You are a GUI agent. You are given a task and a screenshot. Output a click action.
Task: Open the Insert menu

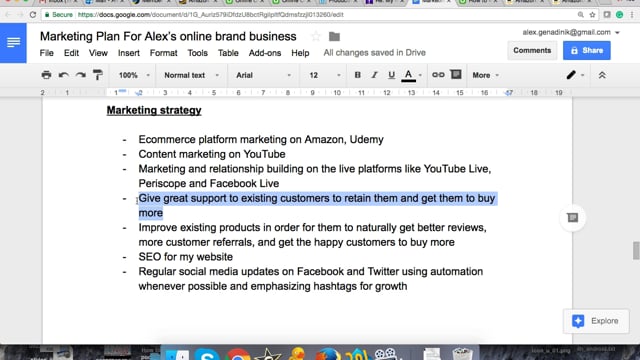tap(129, 53)
